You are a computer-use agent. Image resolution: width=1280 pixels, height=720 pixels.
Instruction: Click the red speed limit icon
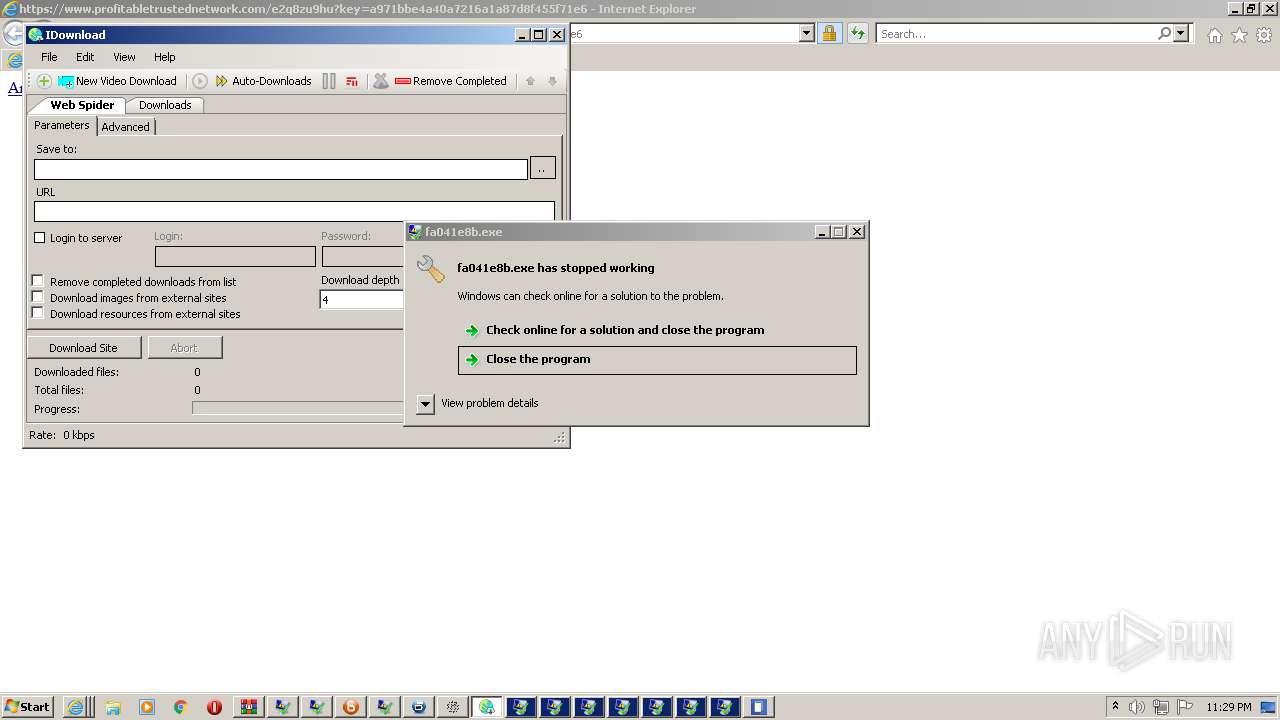[352, 81]
